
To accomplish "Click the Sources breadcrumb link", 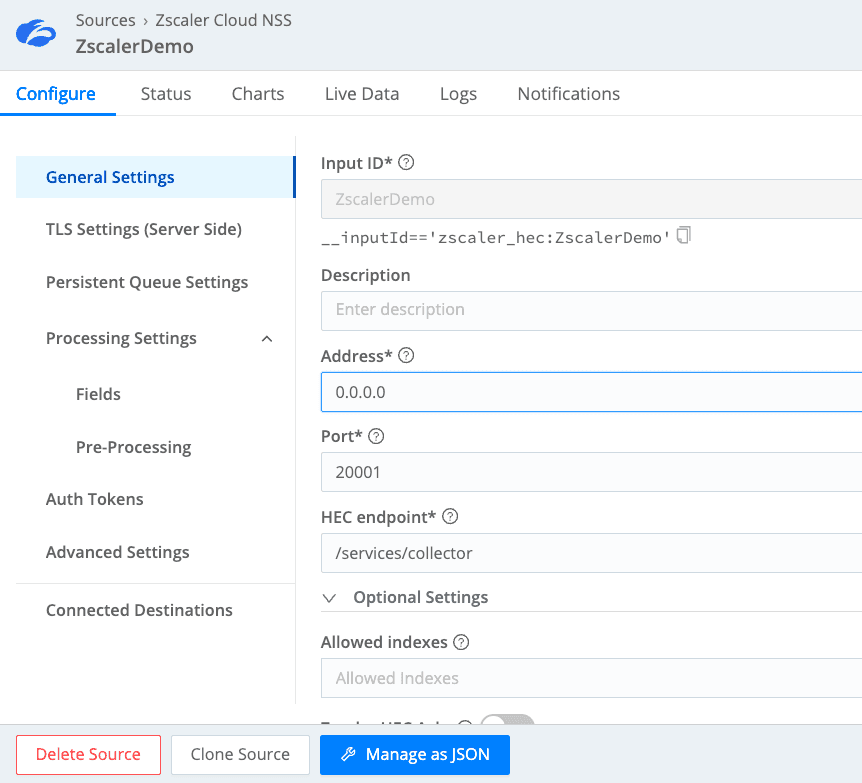I will click(105, 20).
